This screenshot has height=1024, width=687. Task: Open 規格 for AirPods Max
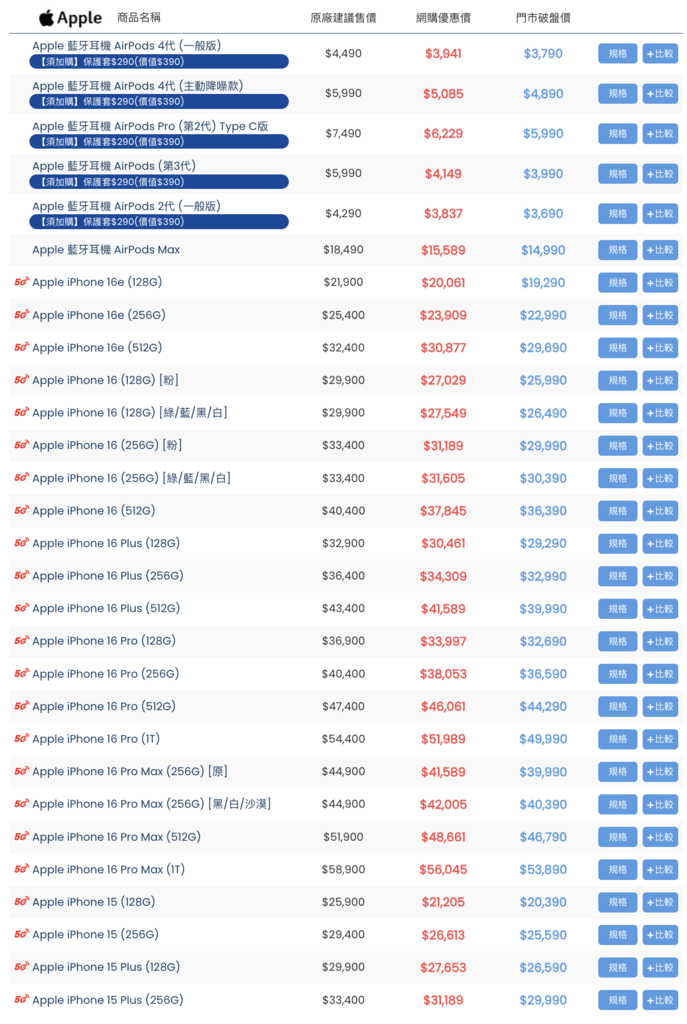[617, 249]
